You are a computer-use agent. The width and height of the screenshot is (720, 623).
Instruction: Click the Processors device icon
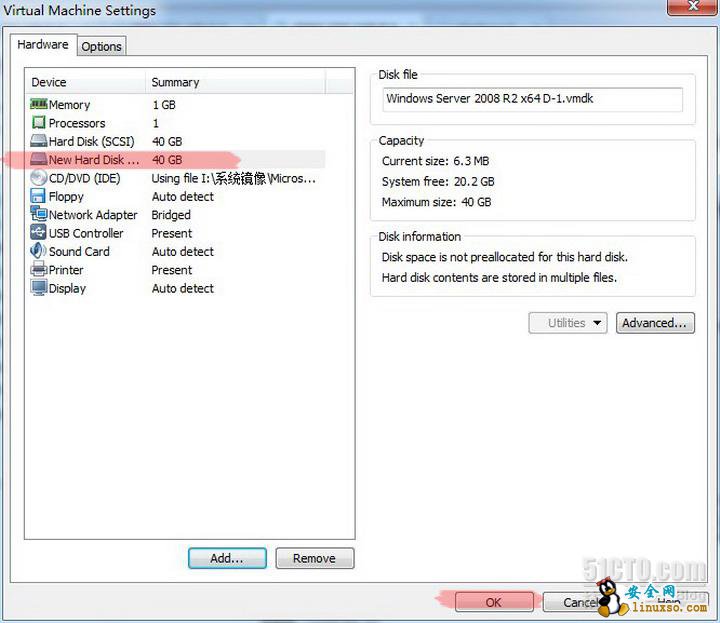pyautogui.click(x=39, y=123)
